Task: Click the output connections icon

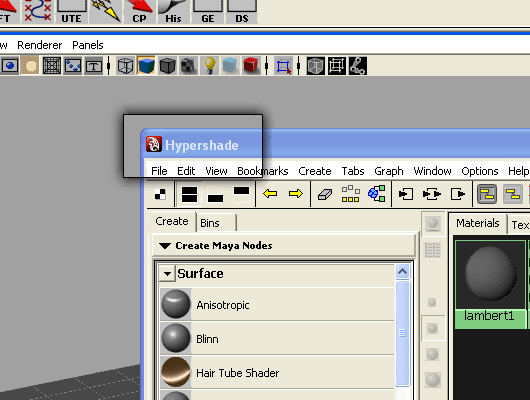Action: click(x=458, y=194)
